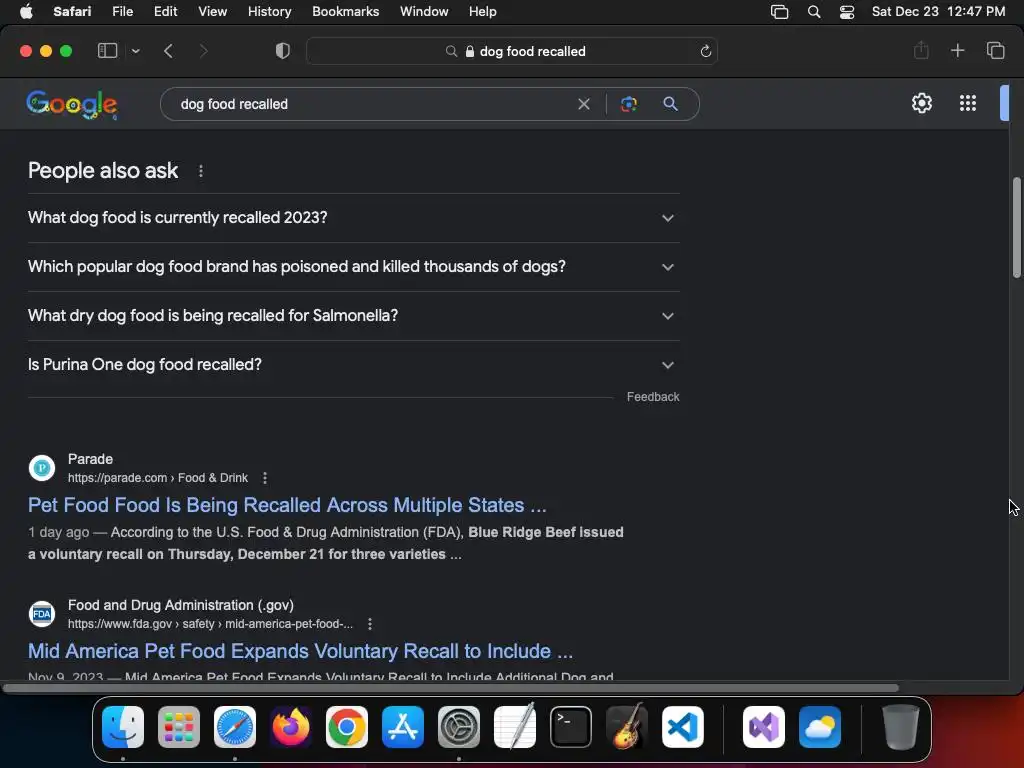1024x768 pixels.
Task: Open Visual Studio Code from the Dock
Action: click(683, 727)
